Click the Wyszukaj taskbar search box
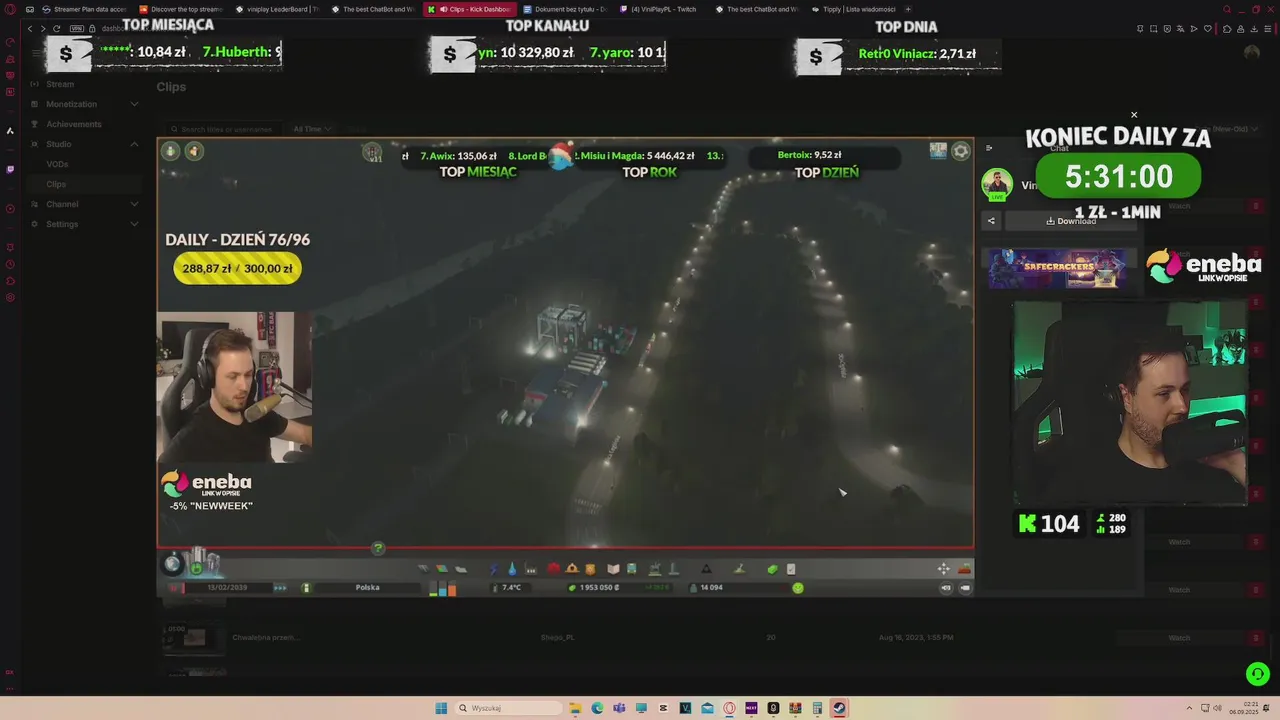This screenshot has height=720, width=1280. pos(510,708)
